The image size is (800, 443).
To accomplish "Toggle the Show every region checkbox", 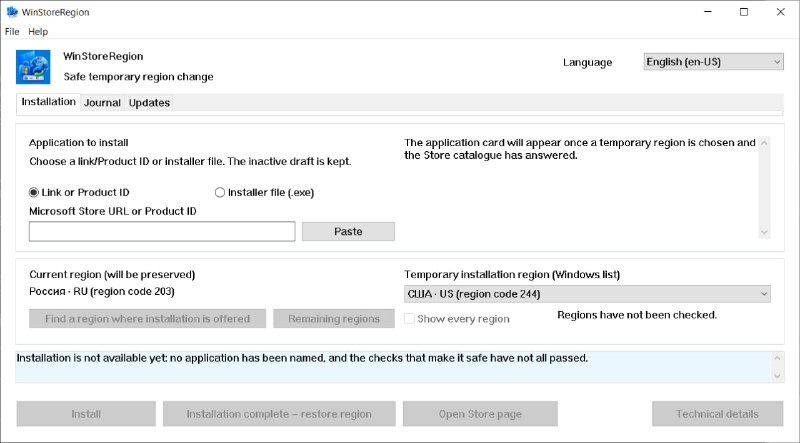I will point(457,318).
